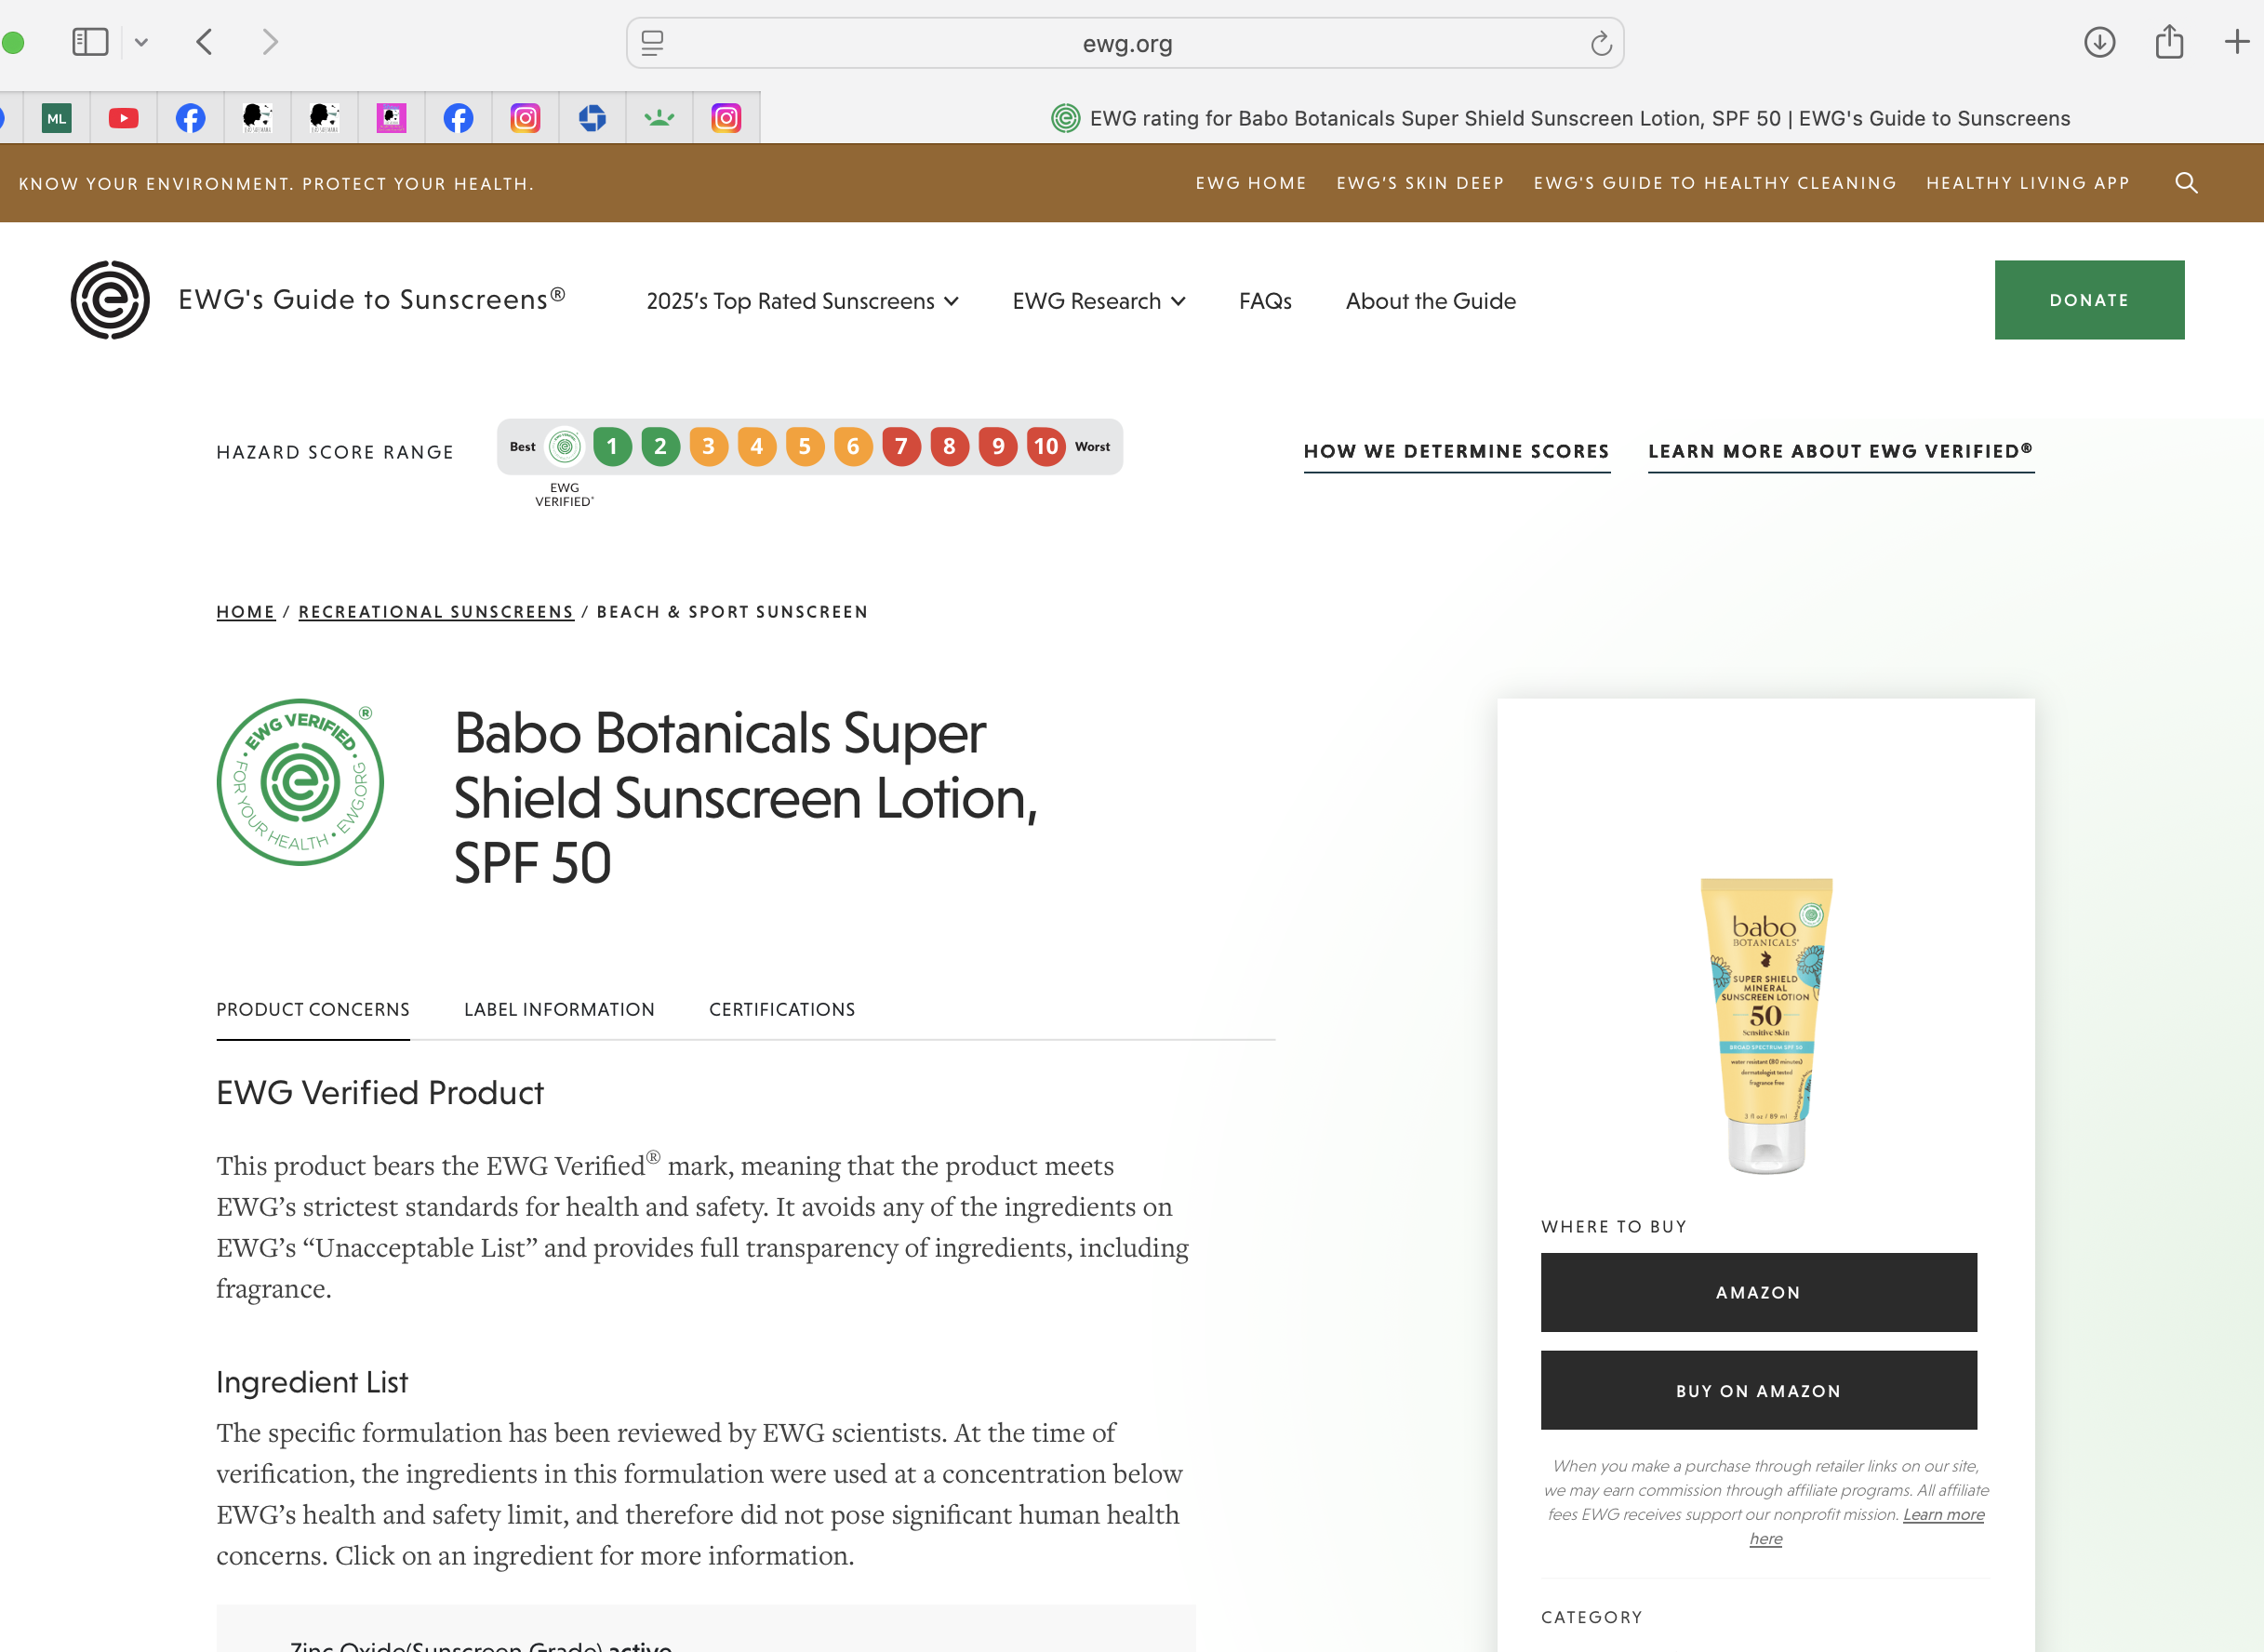Click the Babo sunscreen product image

pyautogui.click(x=1766, y=1026)
